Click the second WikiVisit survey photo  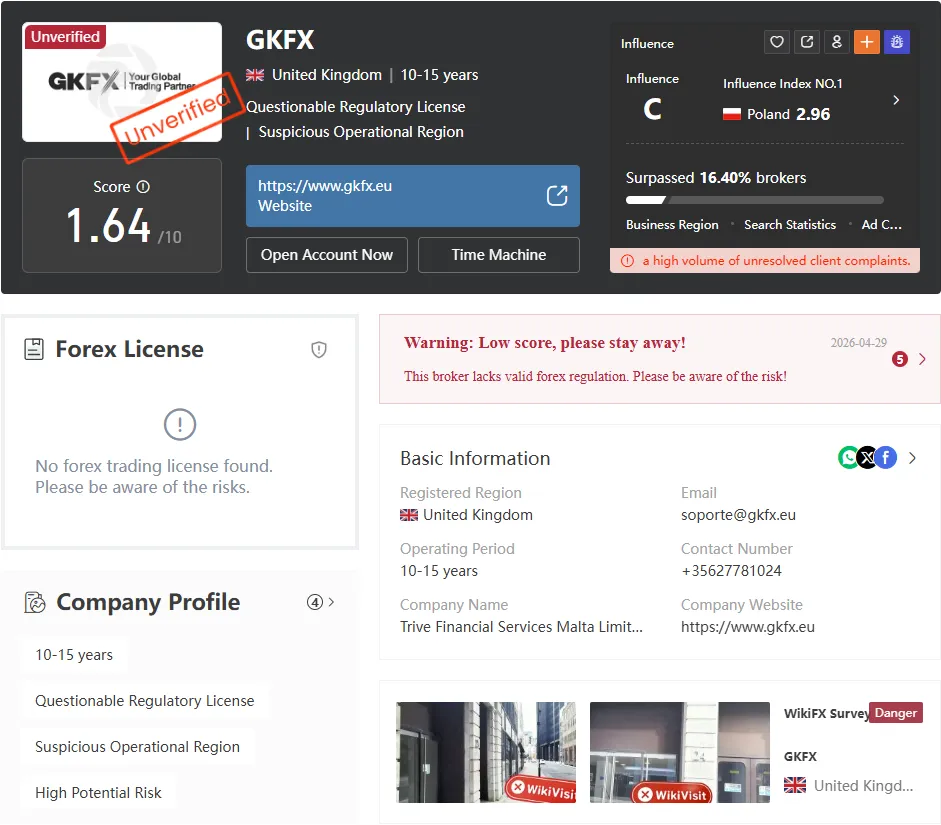680,752
